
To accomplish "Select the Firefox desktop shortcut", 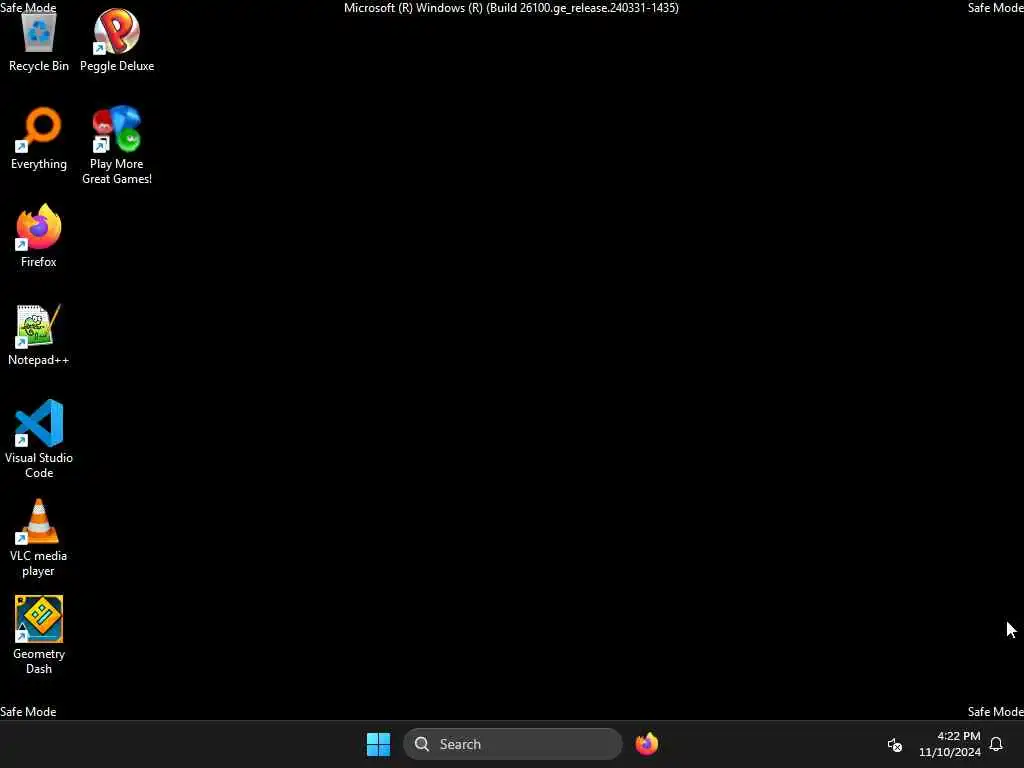I will (39, 236).
